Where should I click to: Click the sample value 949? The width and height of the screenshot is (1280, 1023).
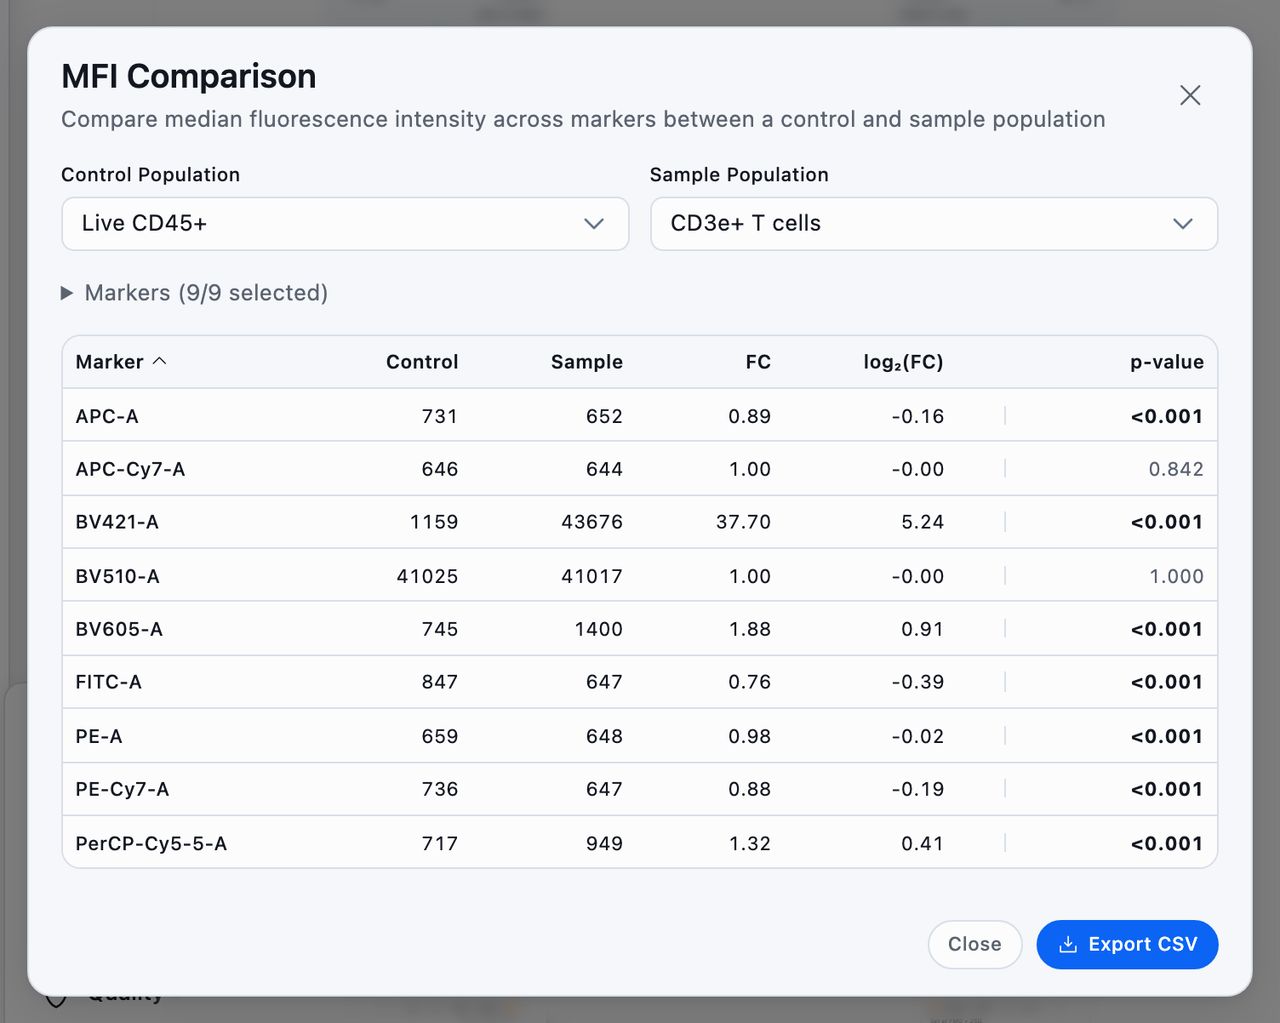click(604, 843)
